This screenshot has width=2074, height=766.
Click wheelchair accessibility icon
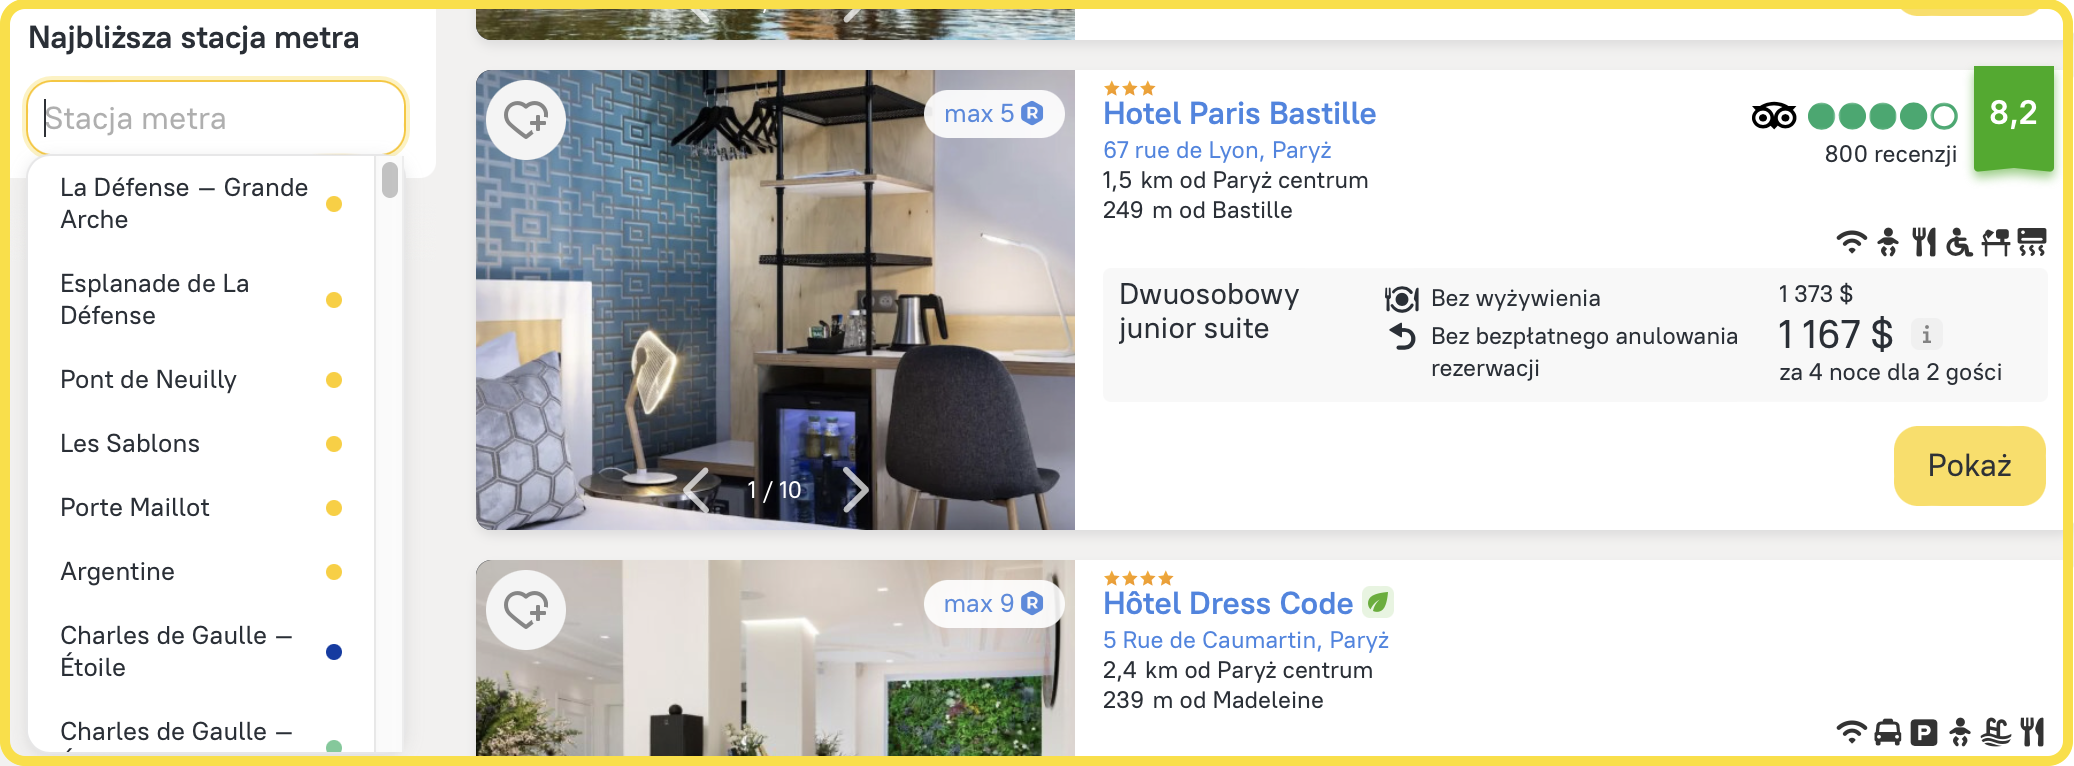[1959, 242]
